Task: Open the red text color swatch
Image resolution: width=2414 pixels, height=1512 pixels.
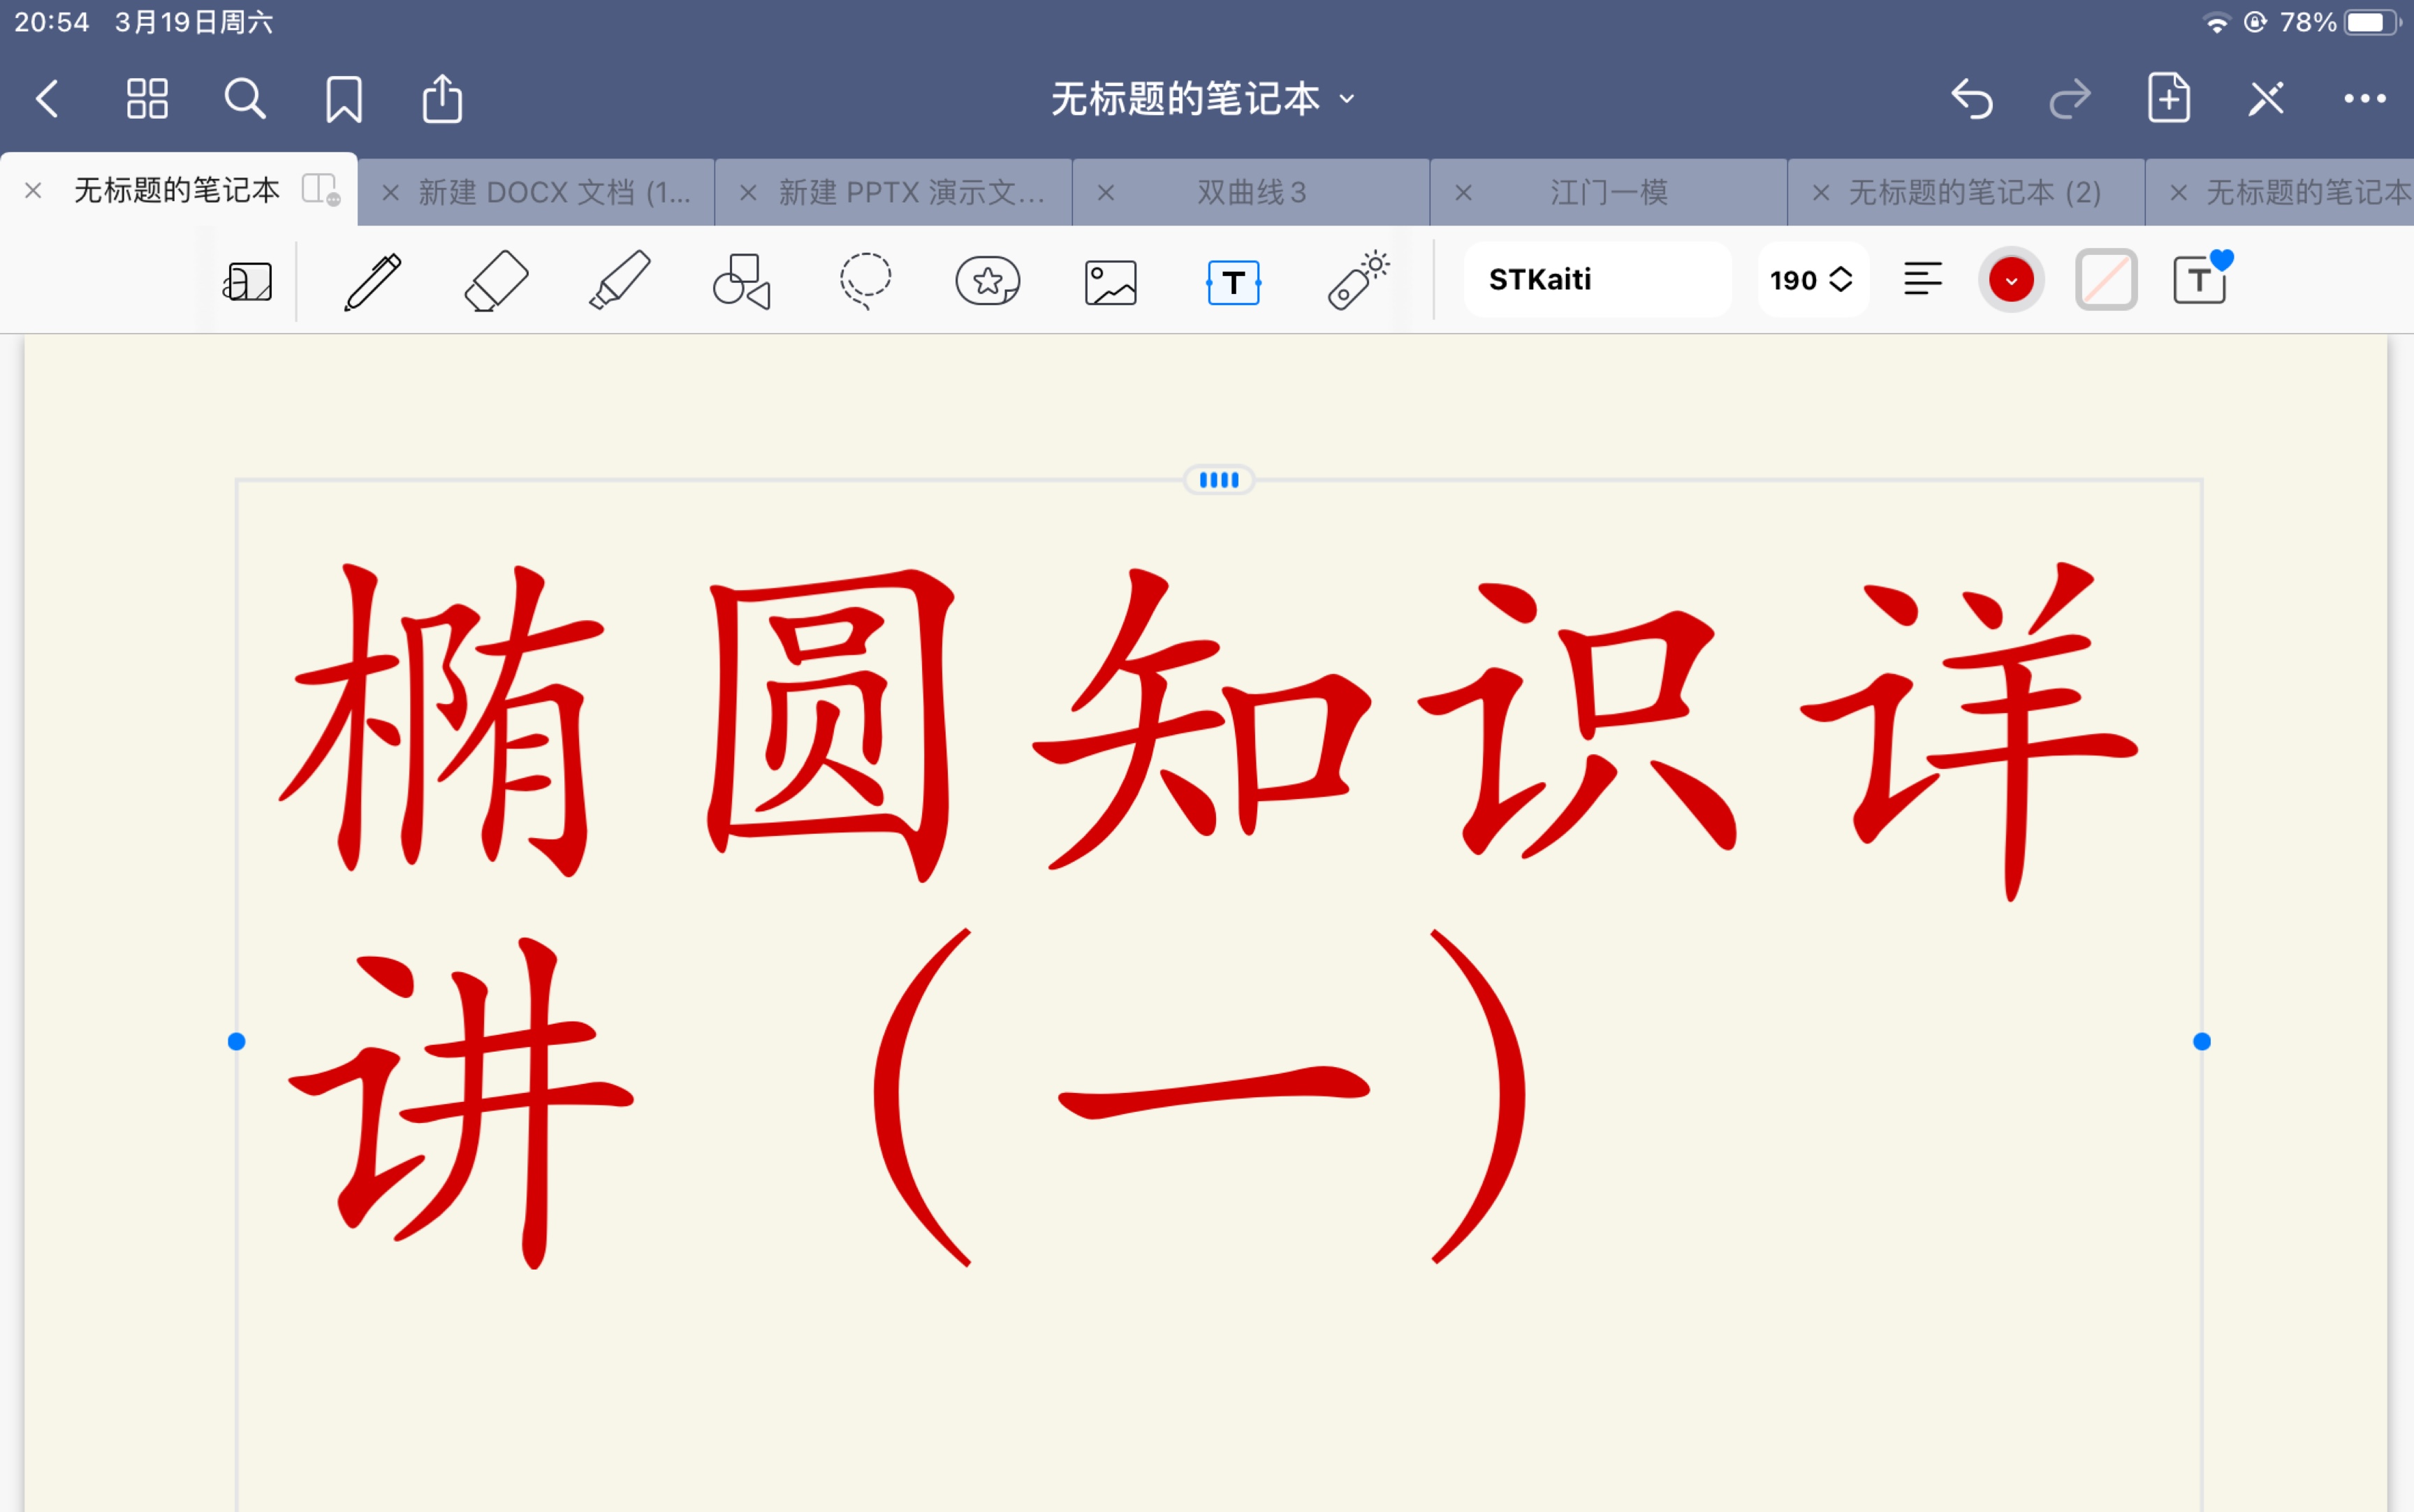Action: (x=2011, y=280)
